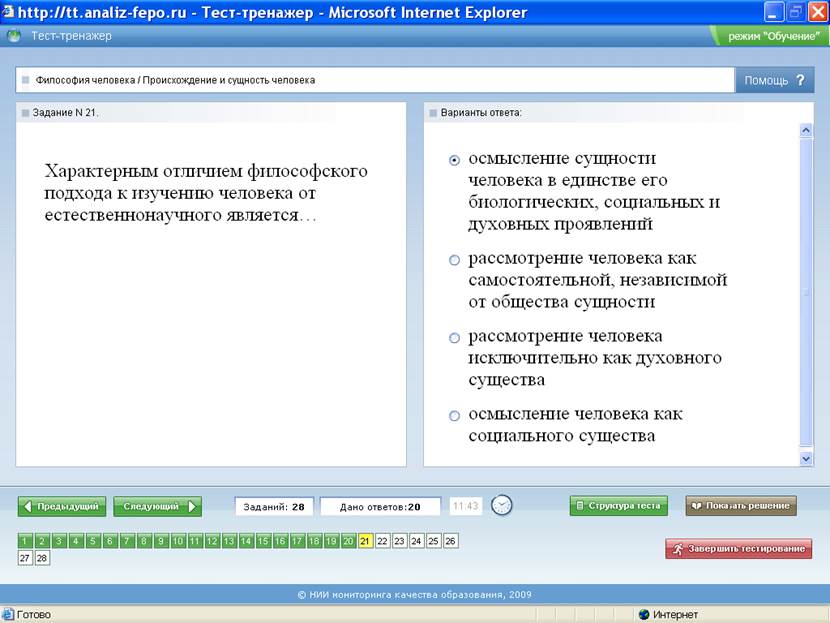Click the right arrow on Следующий button
This screenshot has width=830, height=623.
[192, 507]
